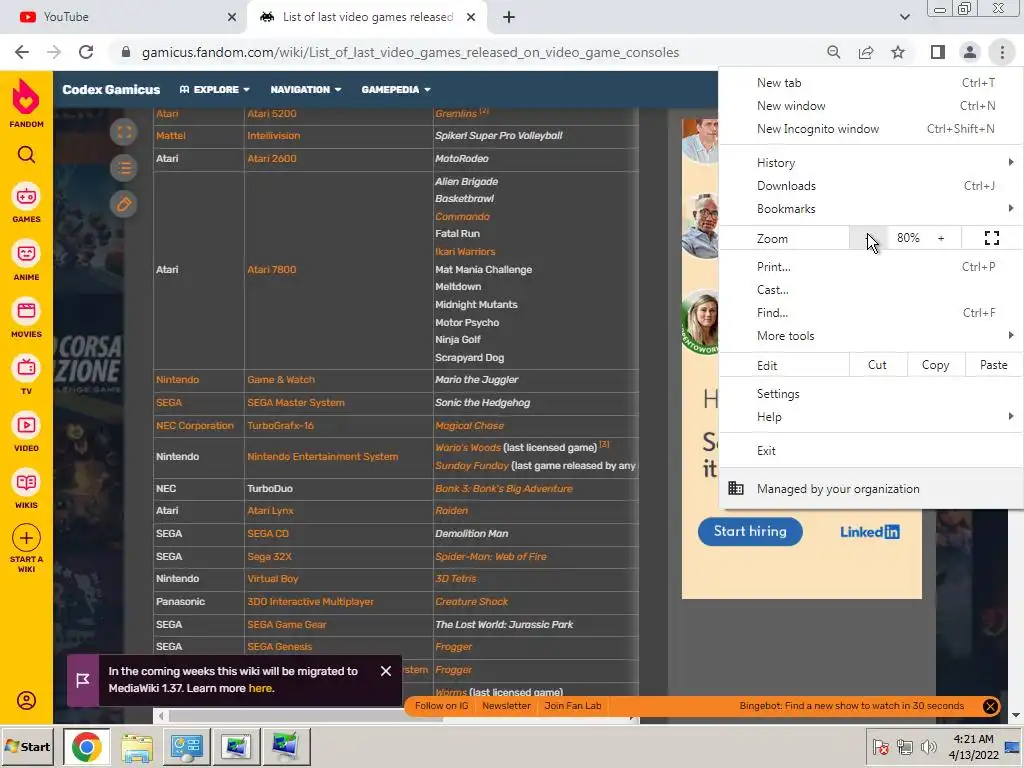Go back with browser back arrow
This screenshot has height=768, width=1024.
click(22, 52)
